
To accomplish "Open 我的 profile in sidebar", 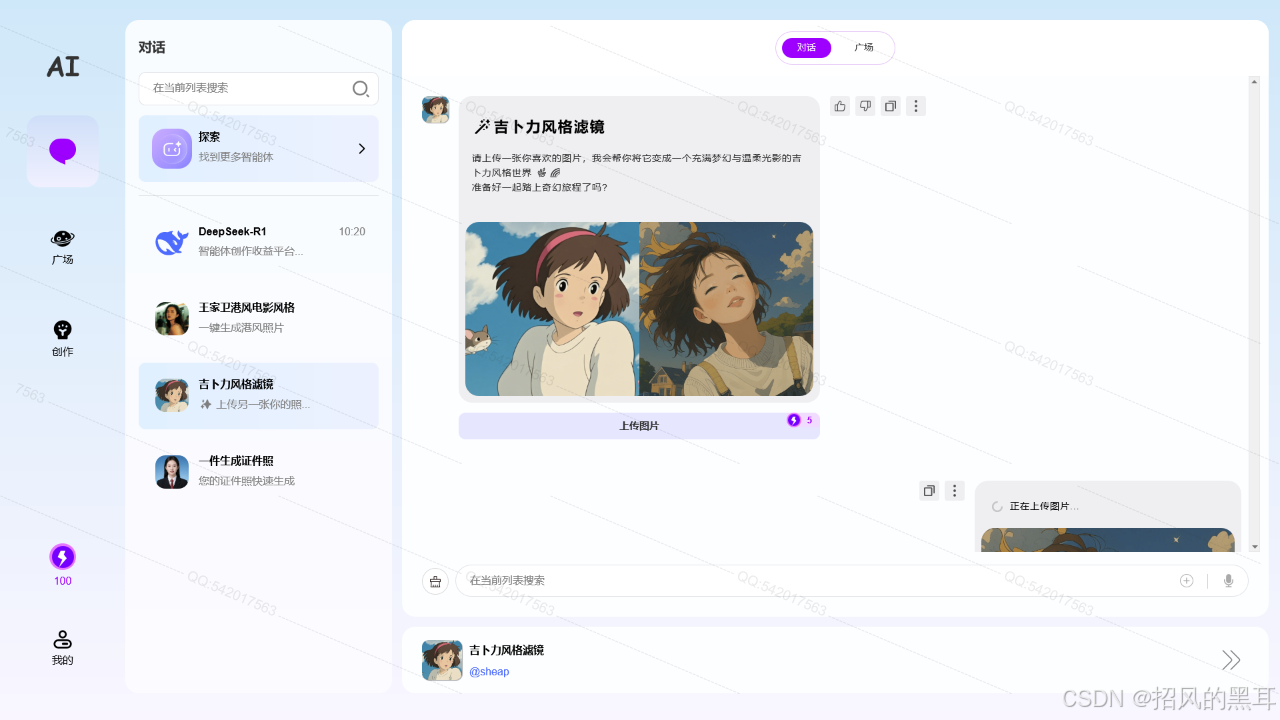I will coord(62,648).
